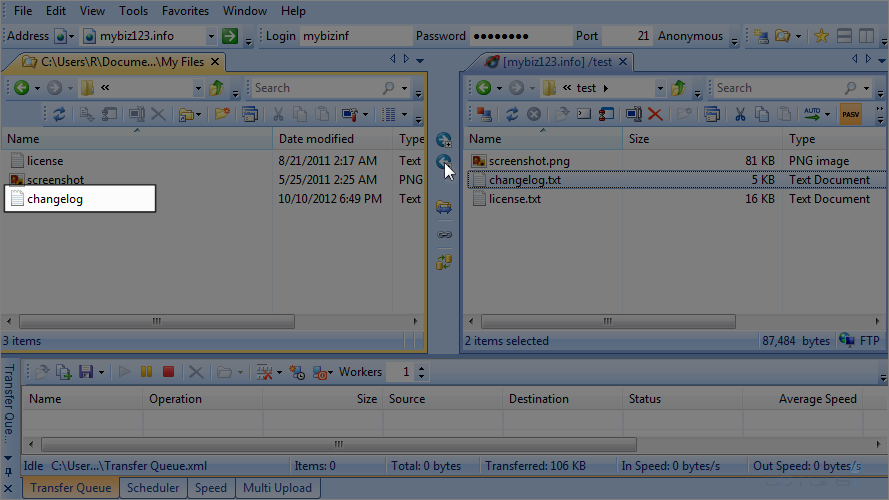Click the scissors cut icon in remote toolbar

point(740,114)
